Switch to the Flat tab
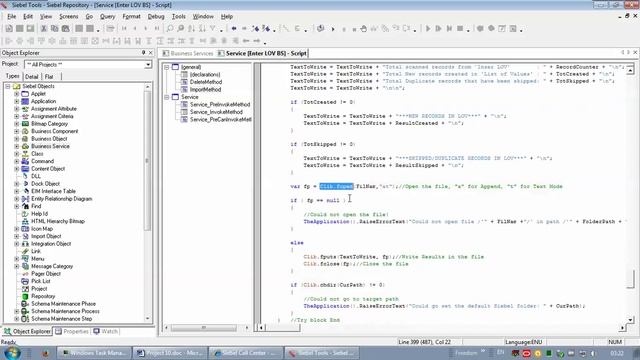 point(49,77)
